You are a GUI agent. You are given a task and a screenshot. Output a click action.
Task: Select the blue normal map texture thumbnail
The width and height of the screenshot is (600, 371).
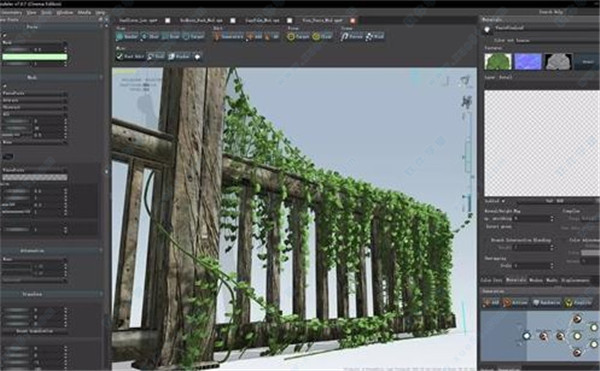(x=528, y=62)
